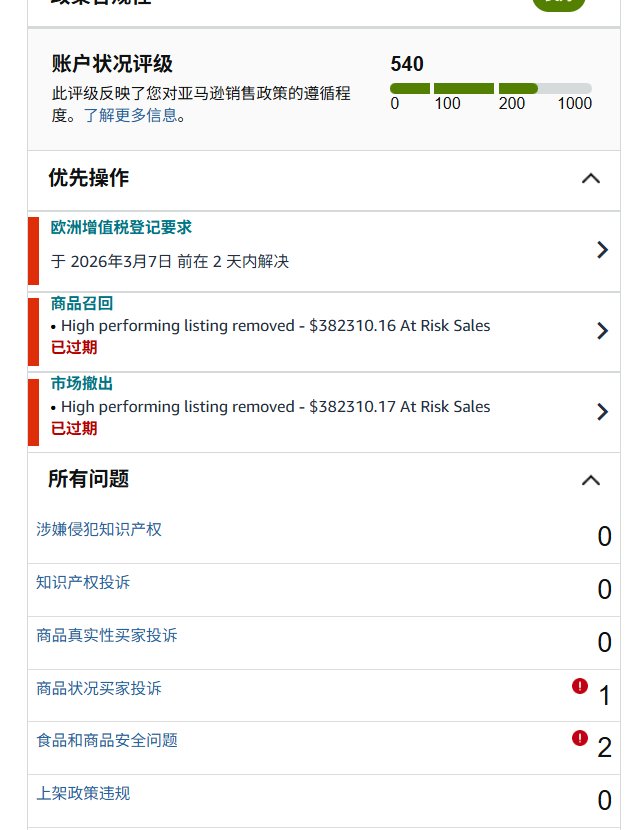This screenshot has height=830, width=635.
Task: Open 商品召回 right arrow chevron
Action: (x=602, y=331)
